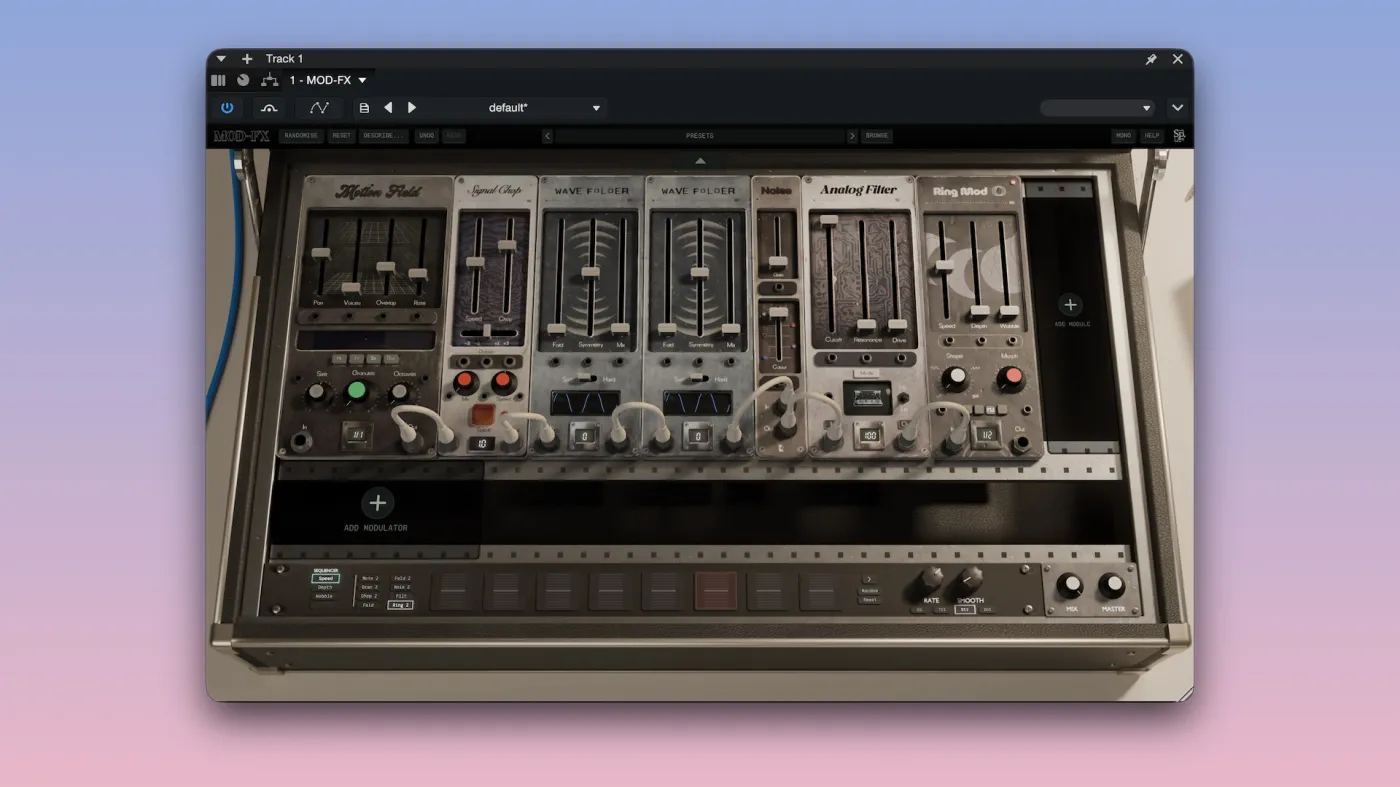
Task: Select Depth in the sequencer target list
Action: click(x=325, y=588)
